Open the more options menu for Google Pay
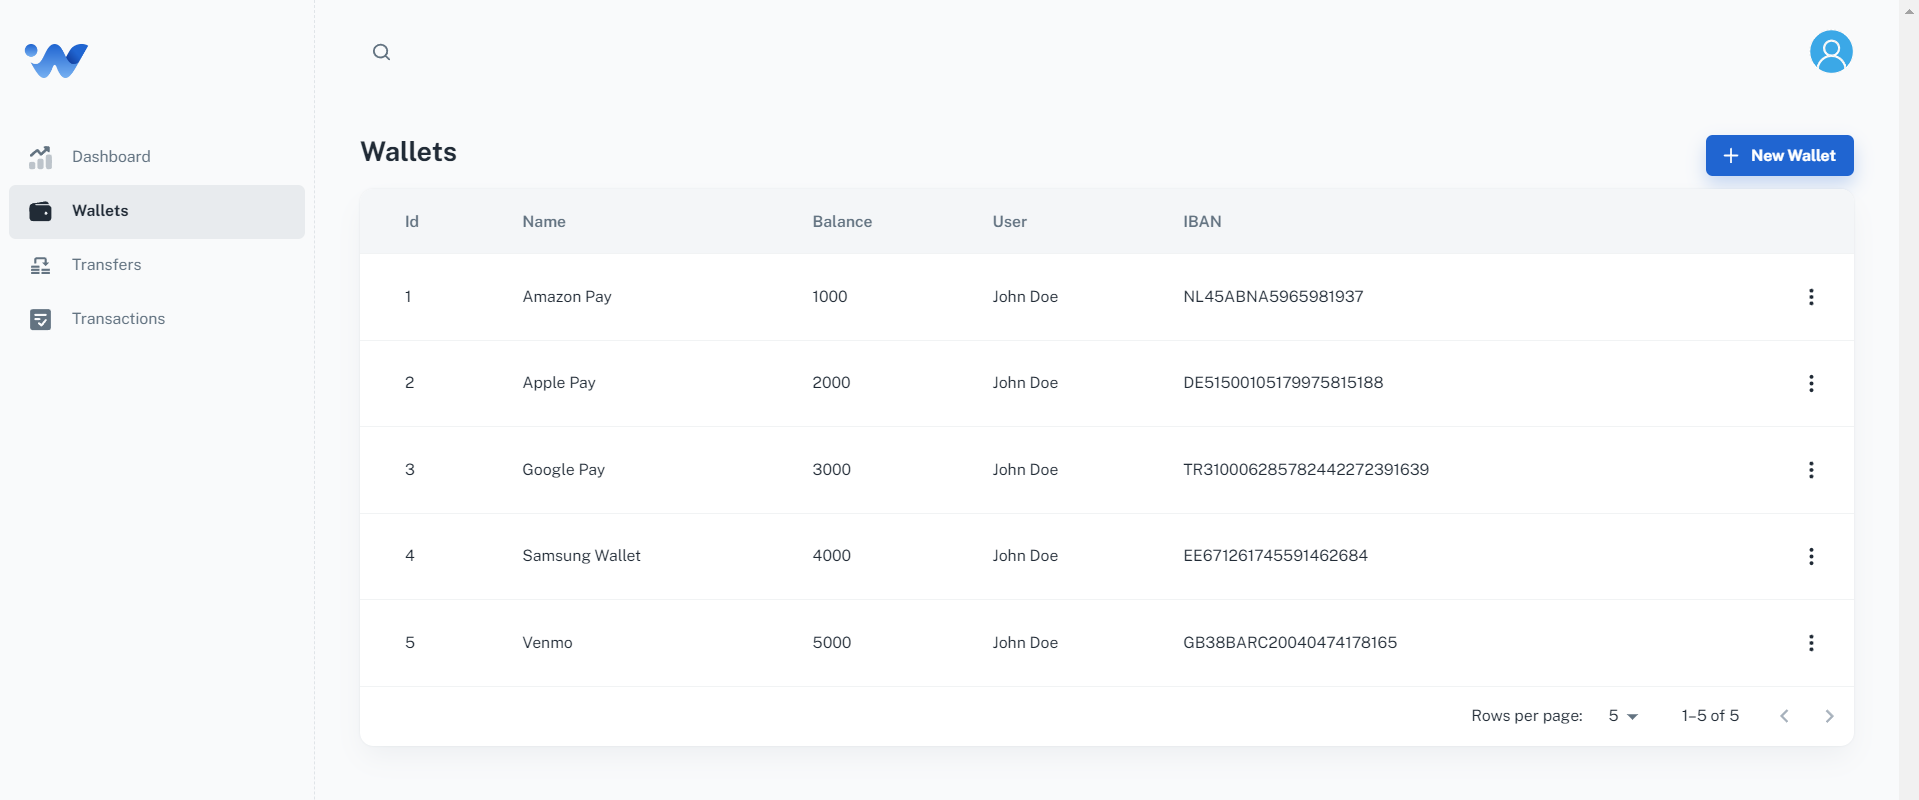The width and height of the screenshot is (1919, 800). (x=1811, y=470)
